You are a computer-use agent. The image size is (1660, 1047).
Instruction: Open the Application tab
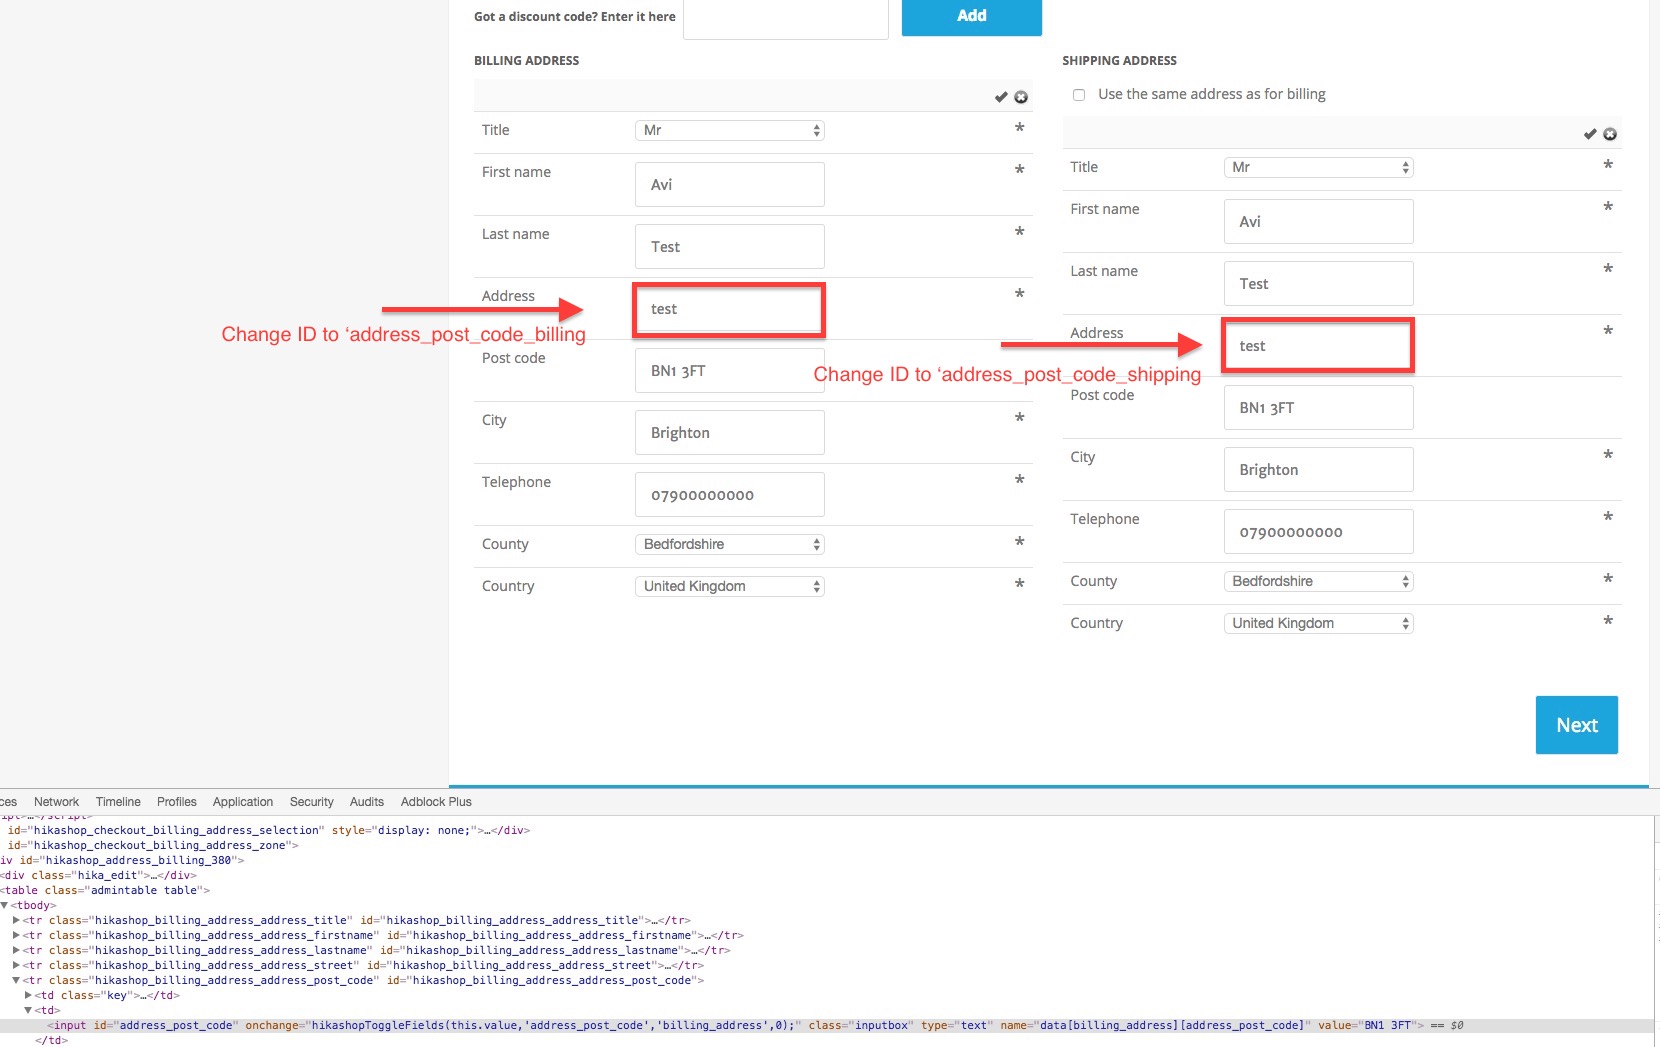[243, 802]
